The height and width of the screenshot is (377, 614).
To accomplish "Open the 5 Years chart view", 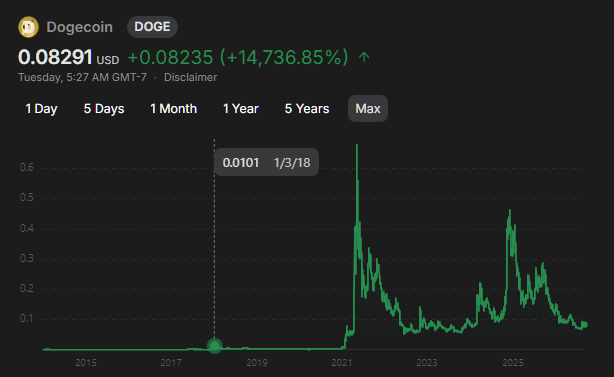I will [307, 108].
